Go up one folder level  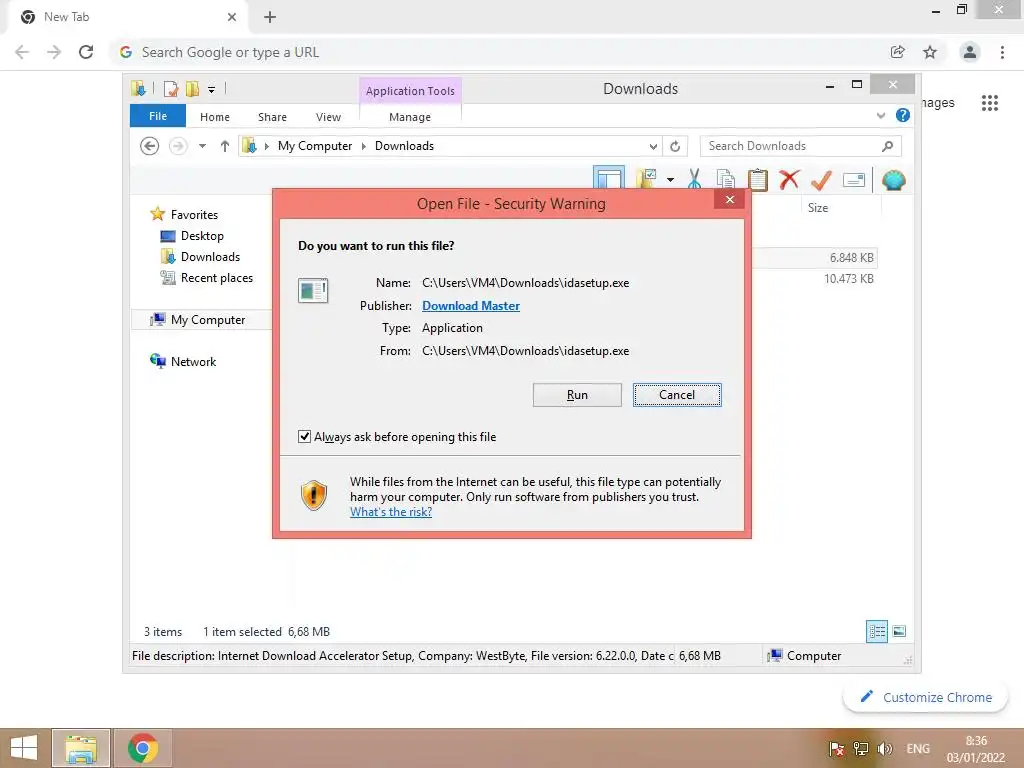(225, 146)
